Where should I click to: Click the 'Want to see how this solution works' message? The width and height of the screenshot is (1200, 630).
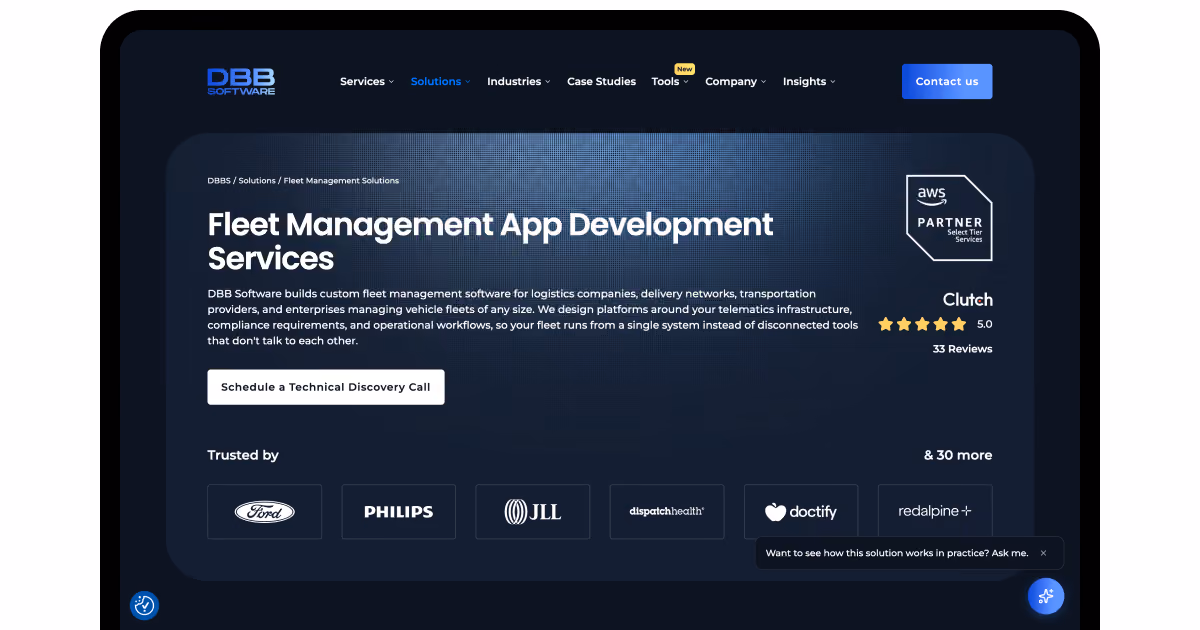(896, 553)
